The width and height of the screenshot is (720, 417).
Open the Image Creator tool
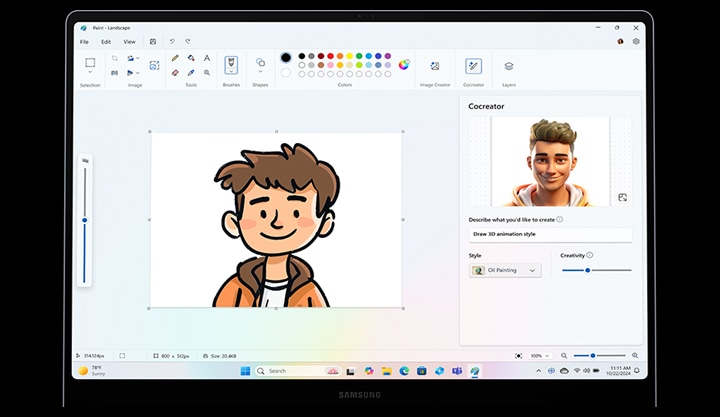click(435, 66)
